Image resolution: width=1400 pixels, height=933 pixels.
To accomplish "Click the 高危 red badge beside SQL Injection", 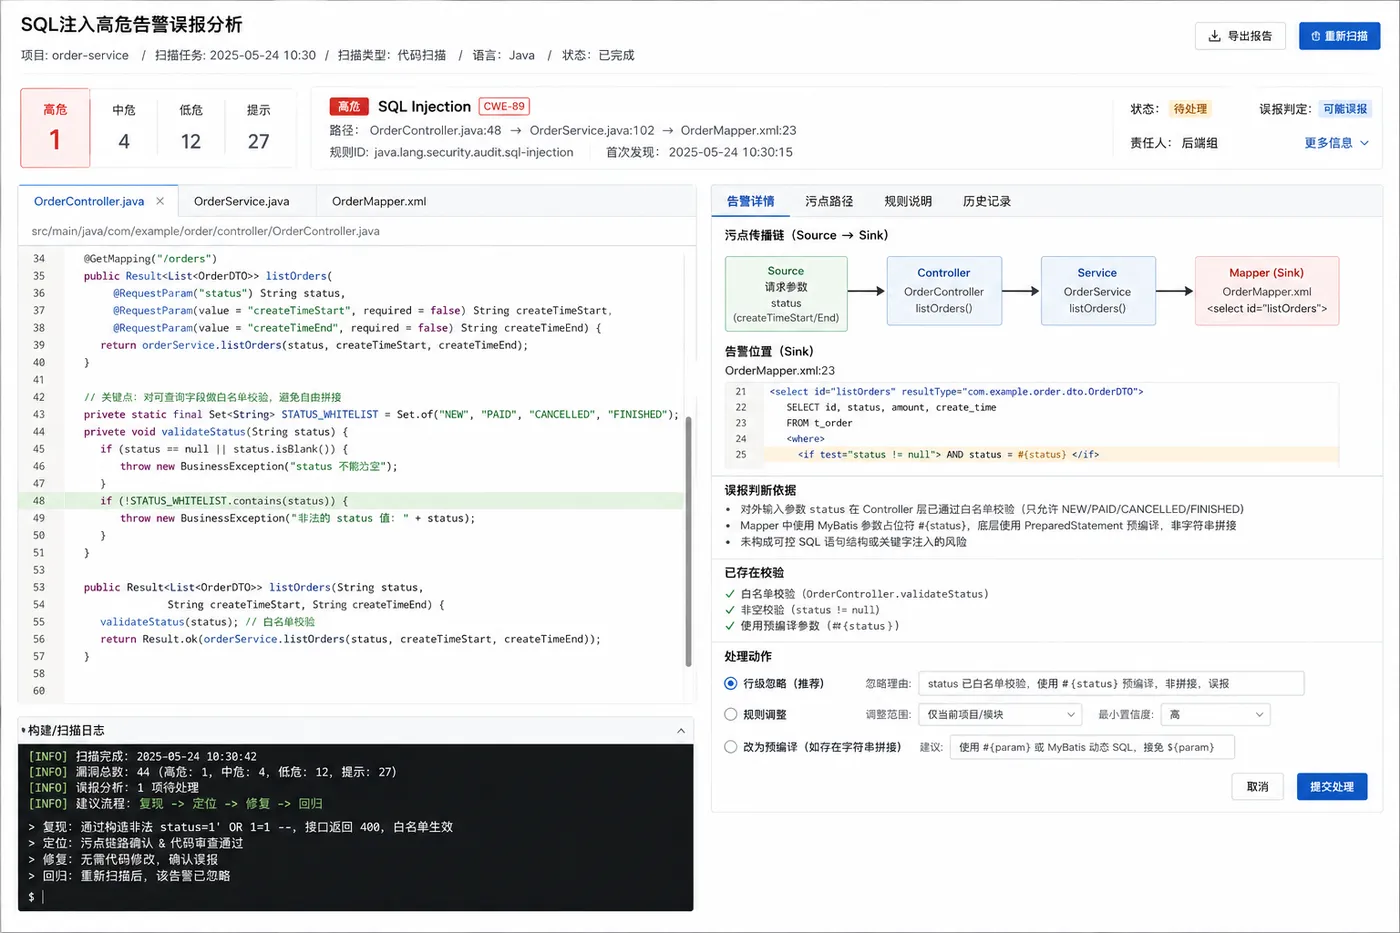I will pyautogui.click(x=349, y=106).
